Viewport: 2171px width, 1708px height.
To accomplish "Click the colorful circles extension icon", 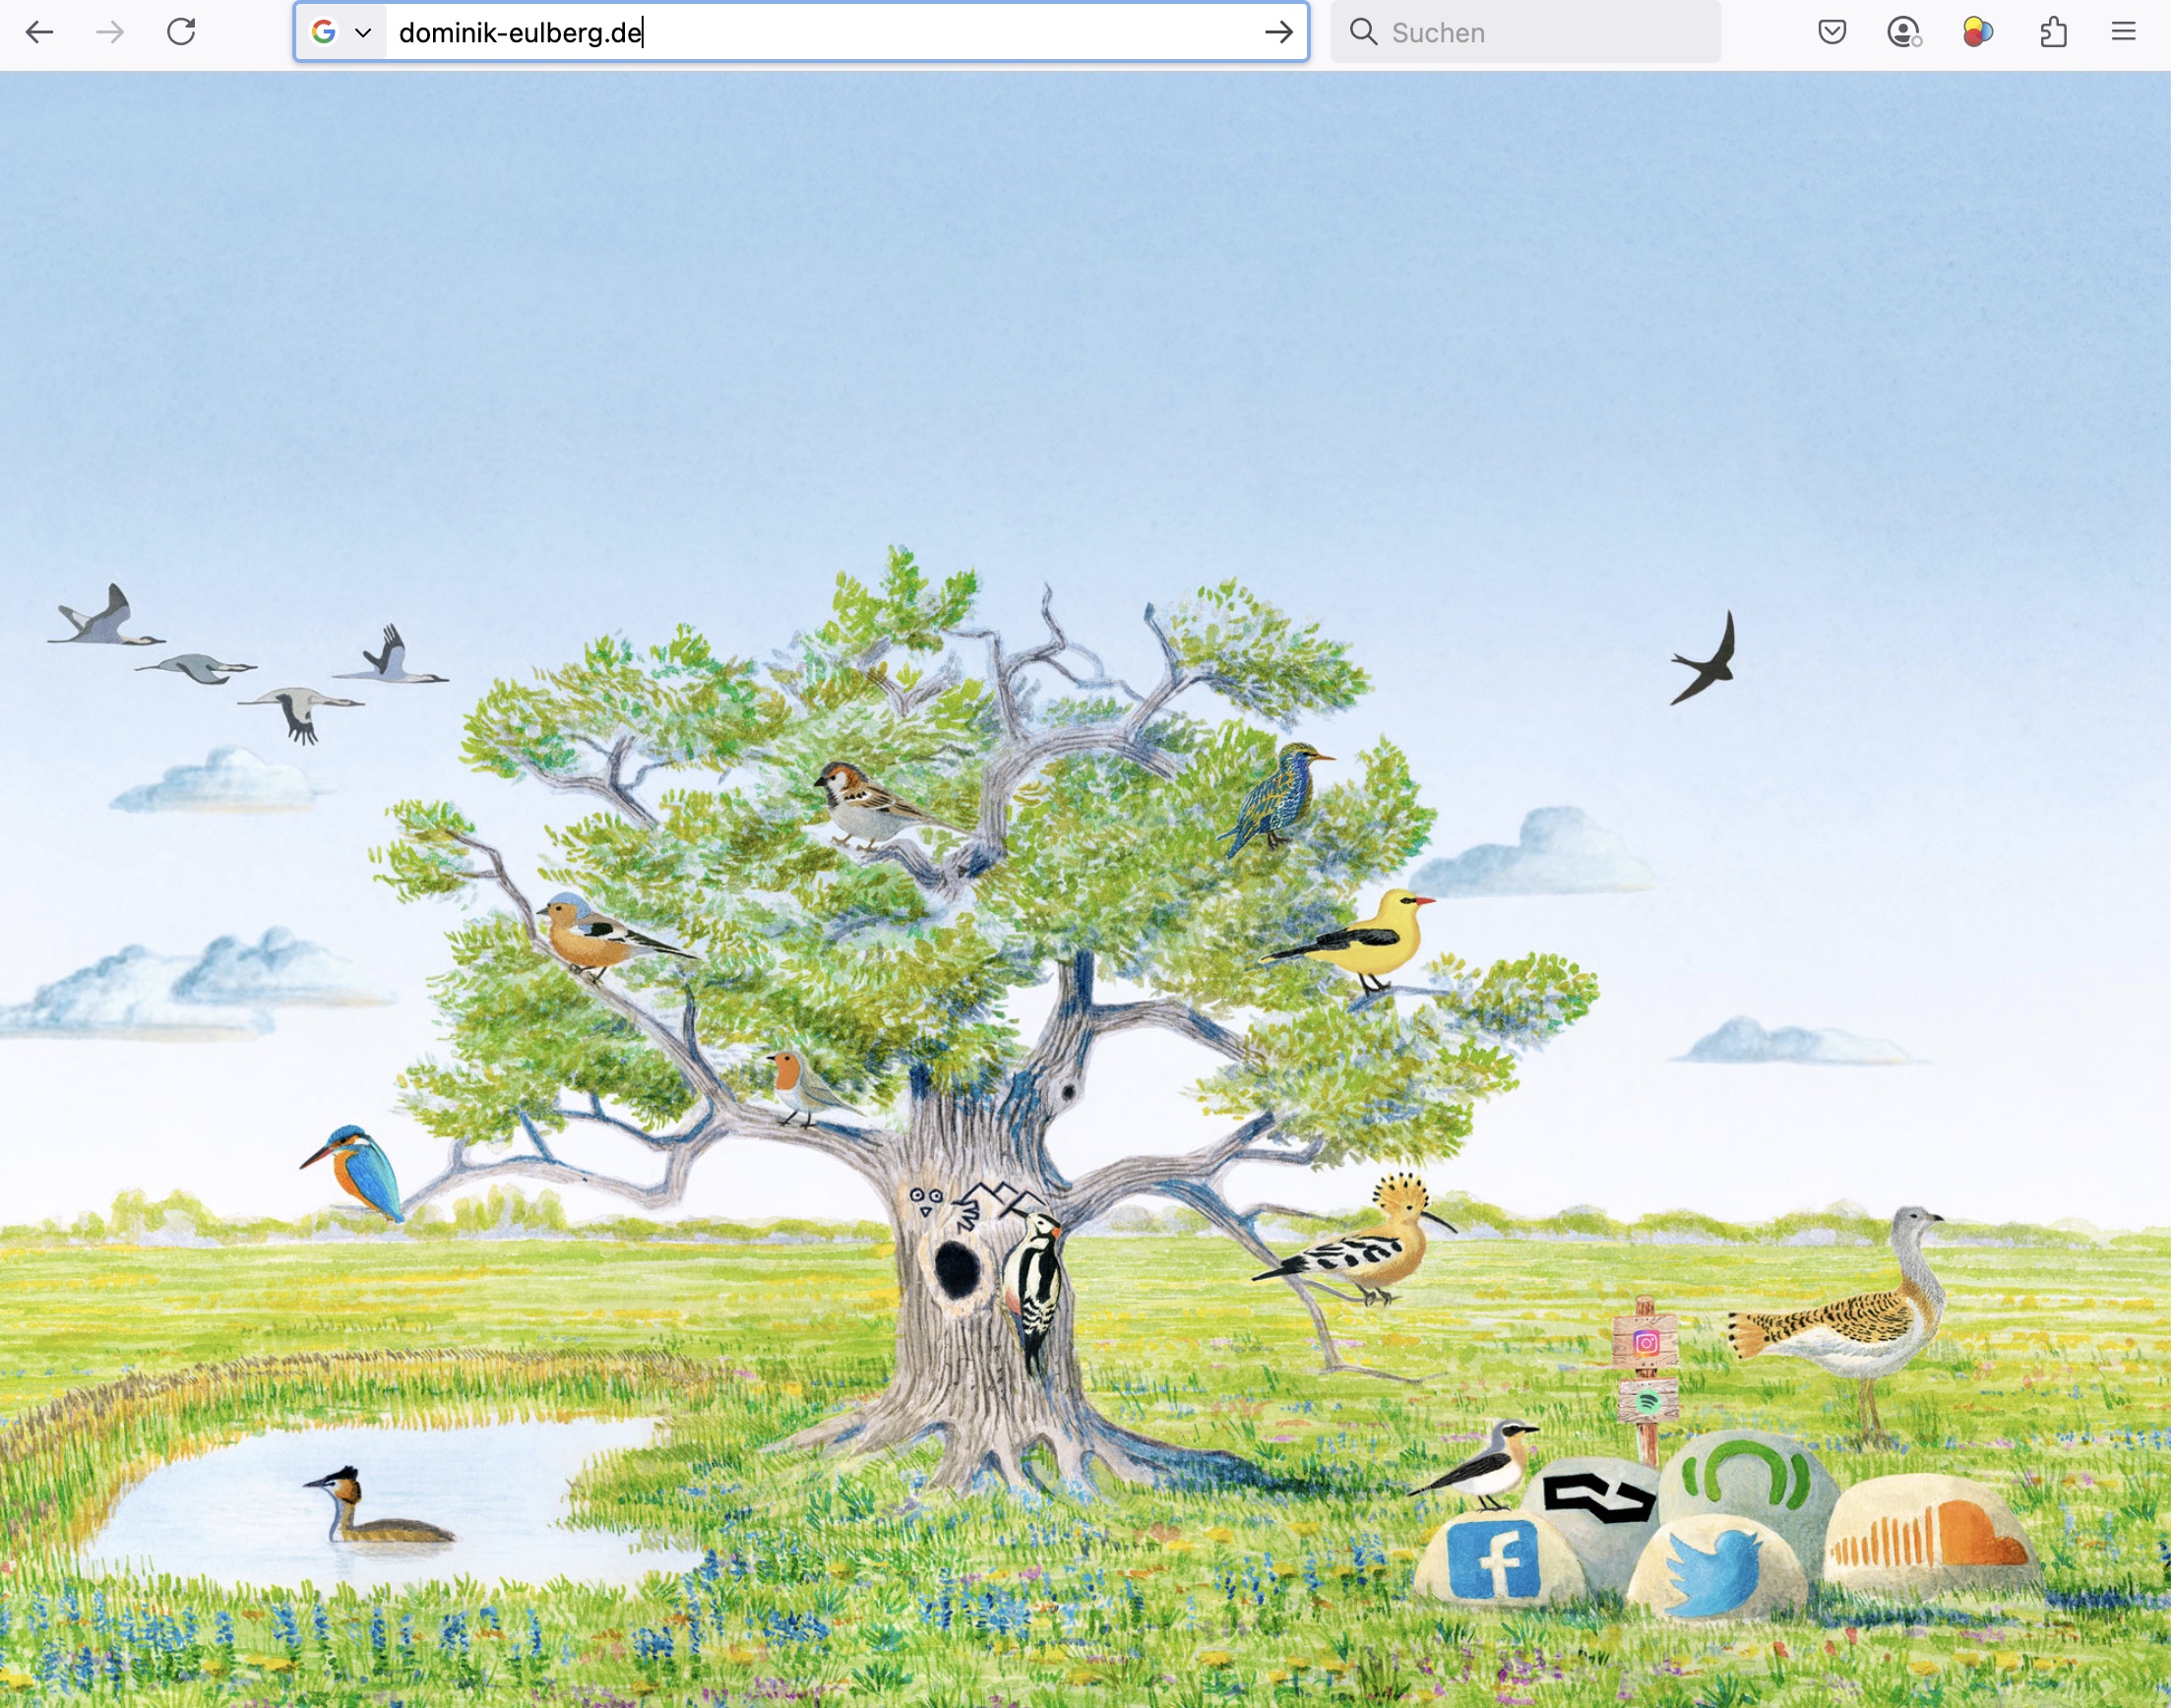I will point(1977,32).
